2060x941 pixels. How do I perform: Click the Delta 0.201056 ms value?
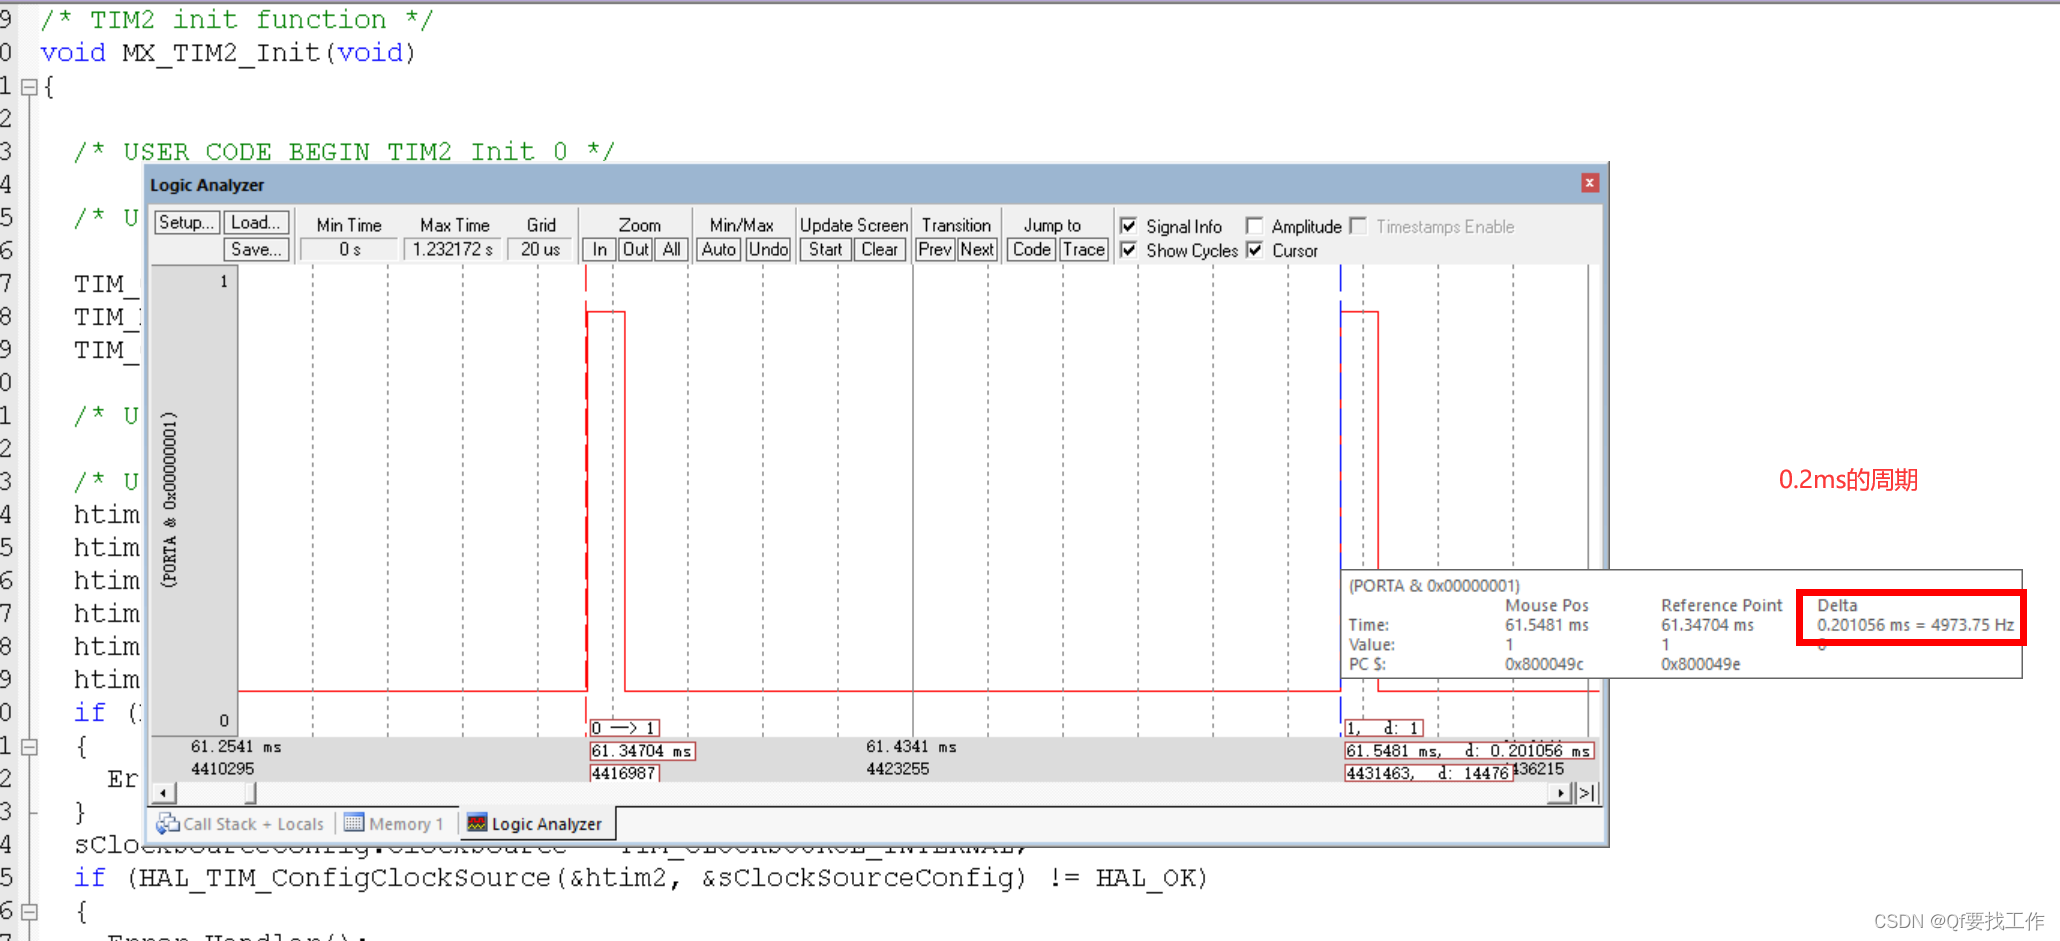(1914, 625)
